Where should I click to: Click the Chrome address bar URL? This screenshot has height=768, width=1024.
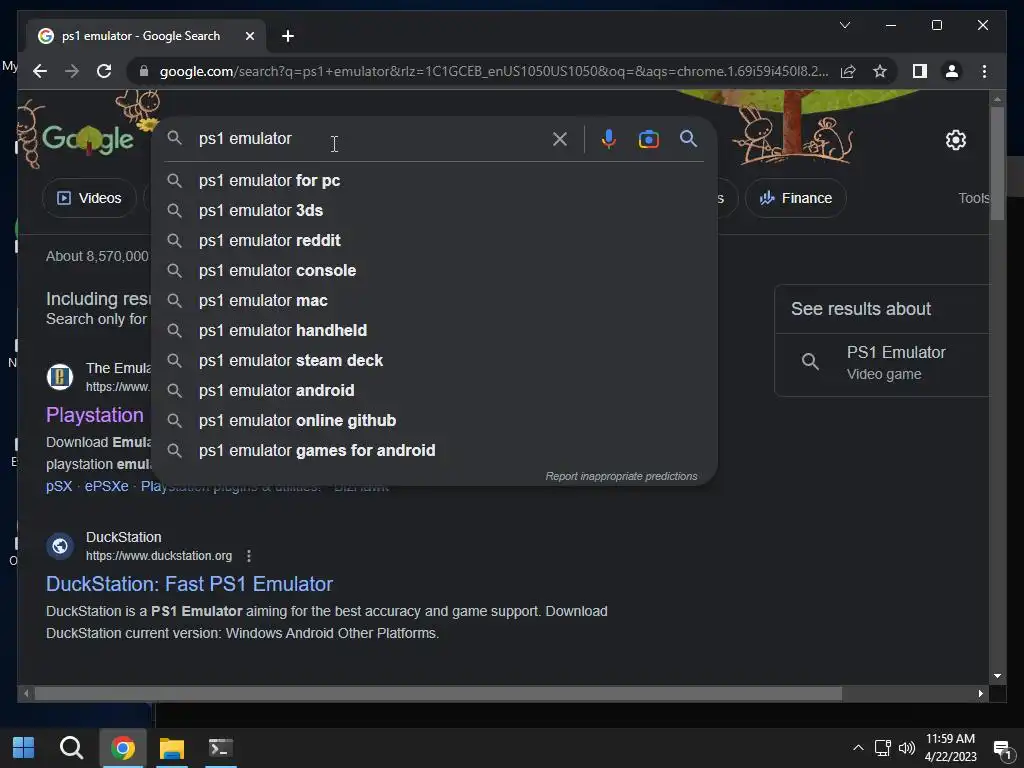tap(494, 71)
